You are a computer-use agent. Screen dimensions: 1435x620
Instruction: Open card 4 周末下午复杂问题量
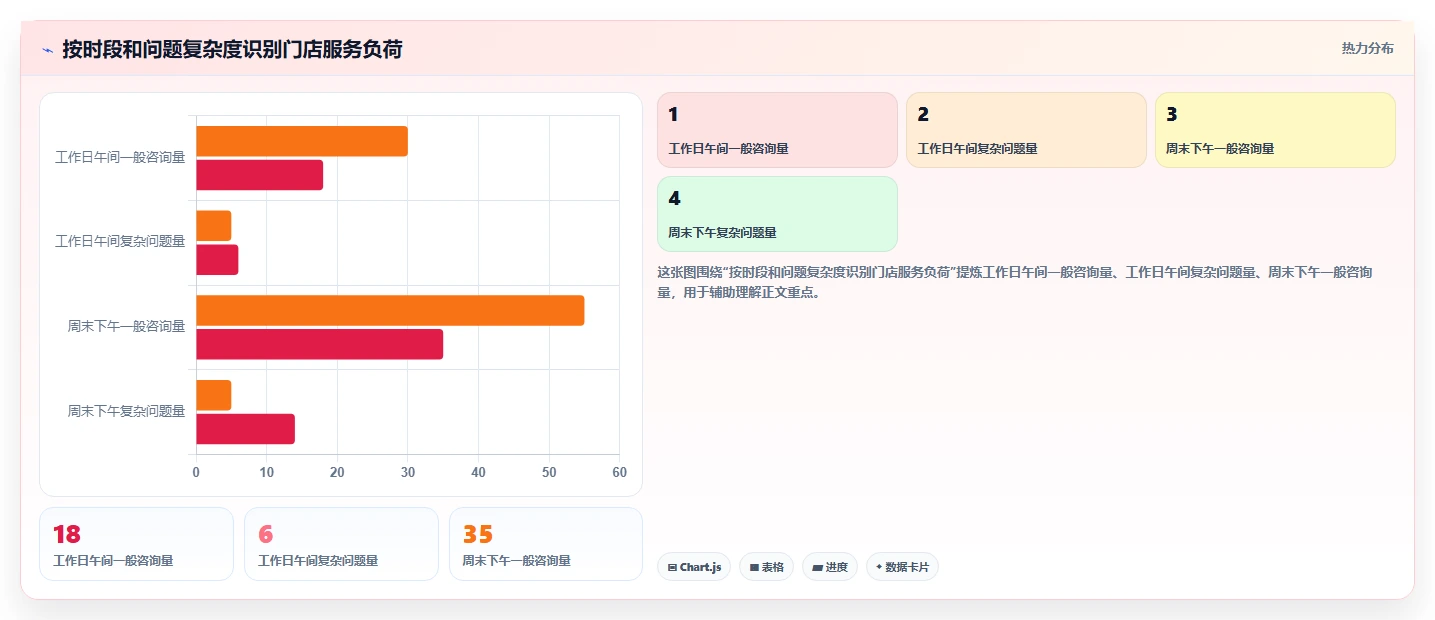tap(777, 214)
